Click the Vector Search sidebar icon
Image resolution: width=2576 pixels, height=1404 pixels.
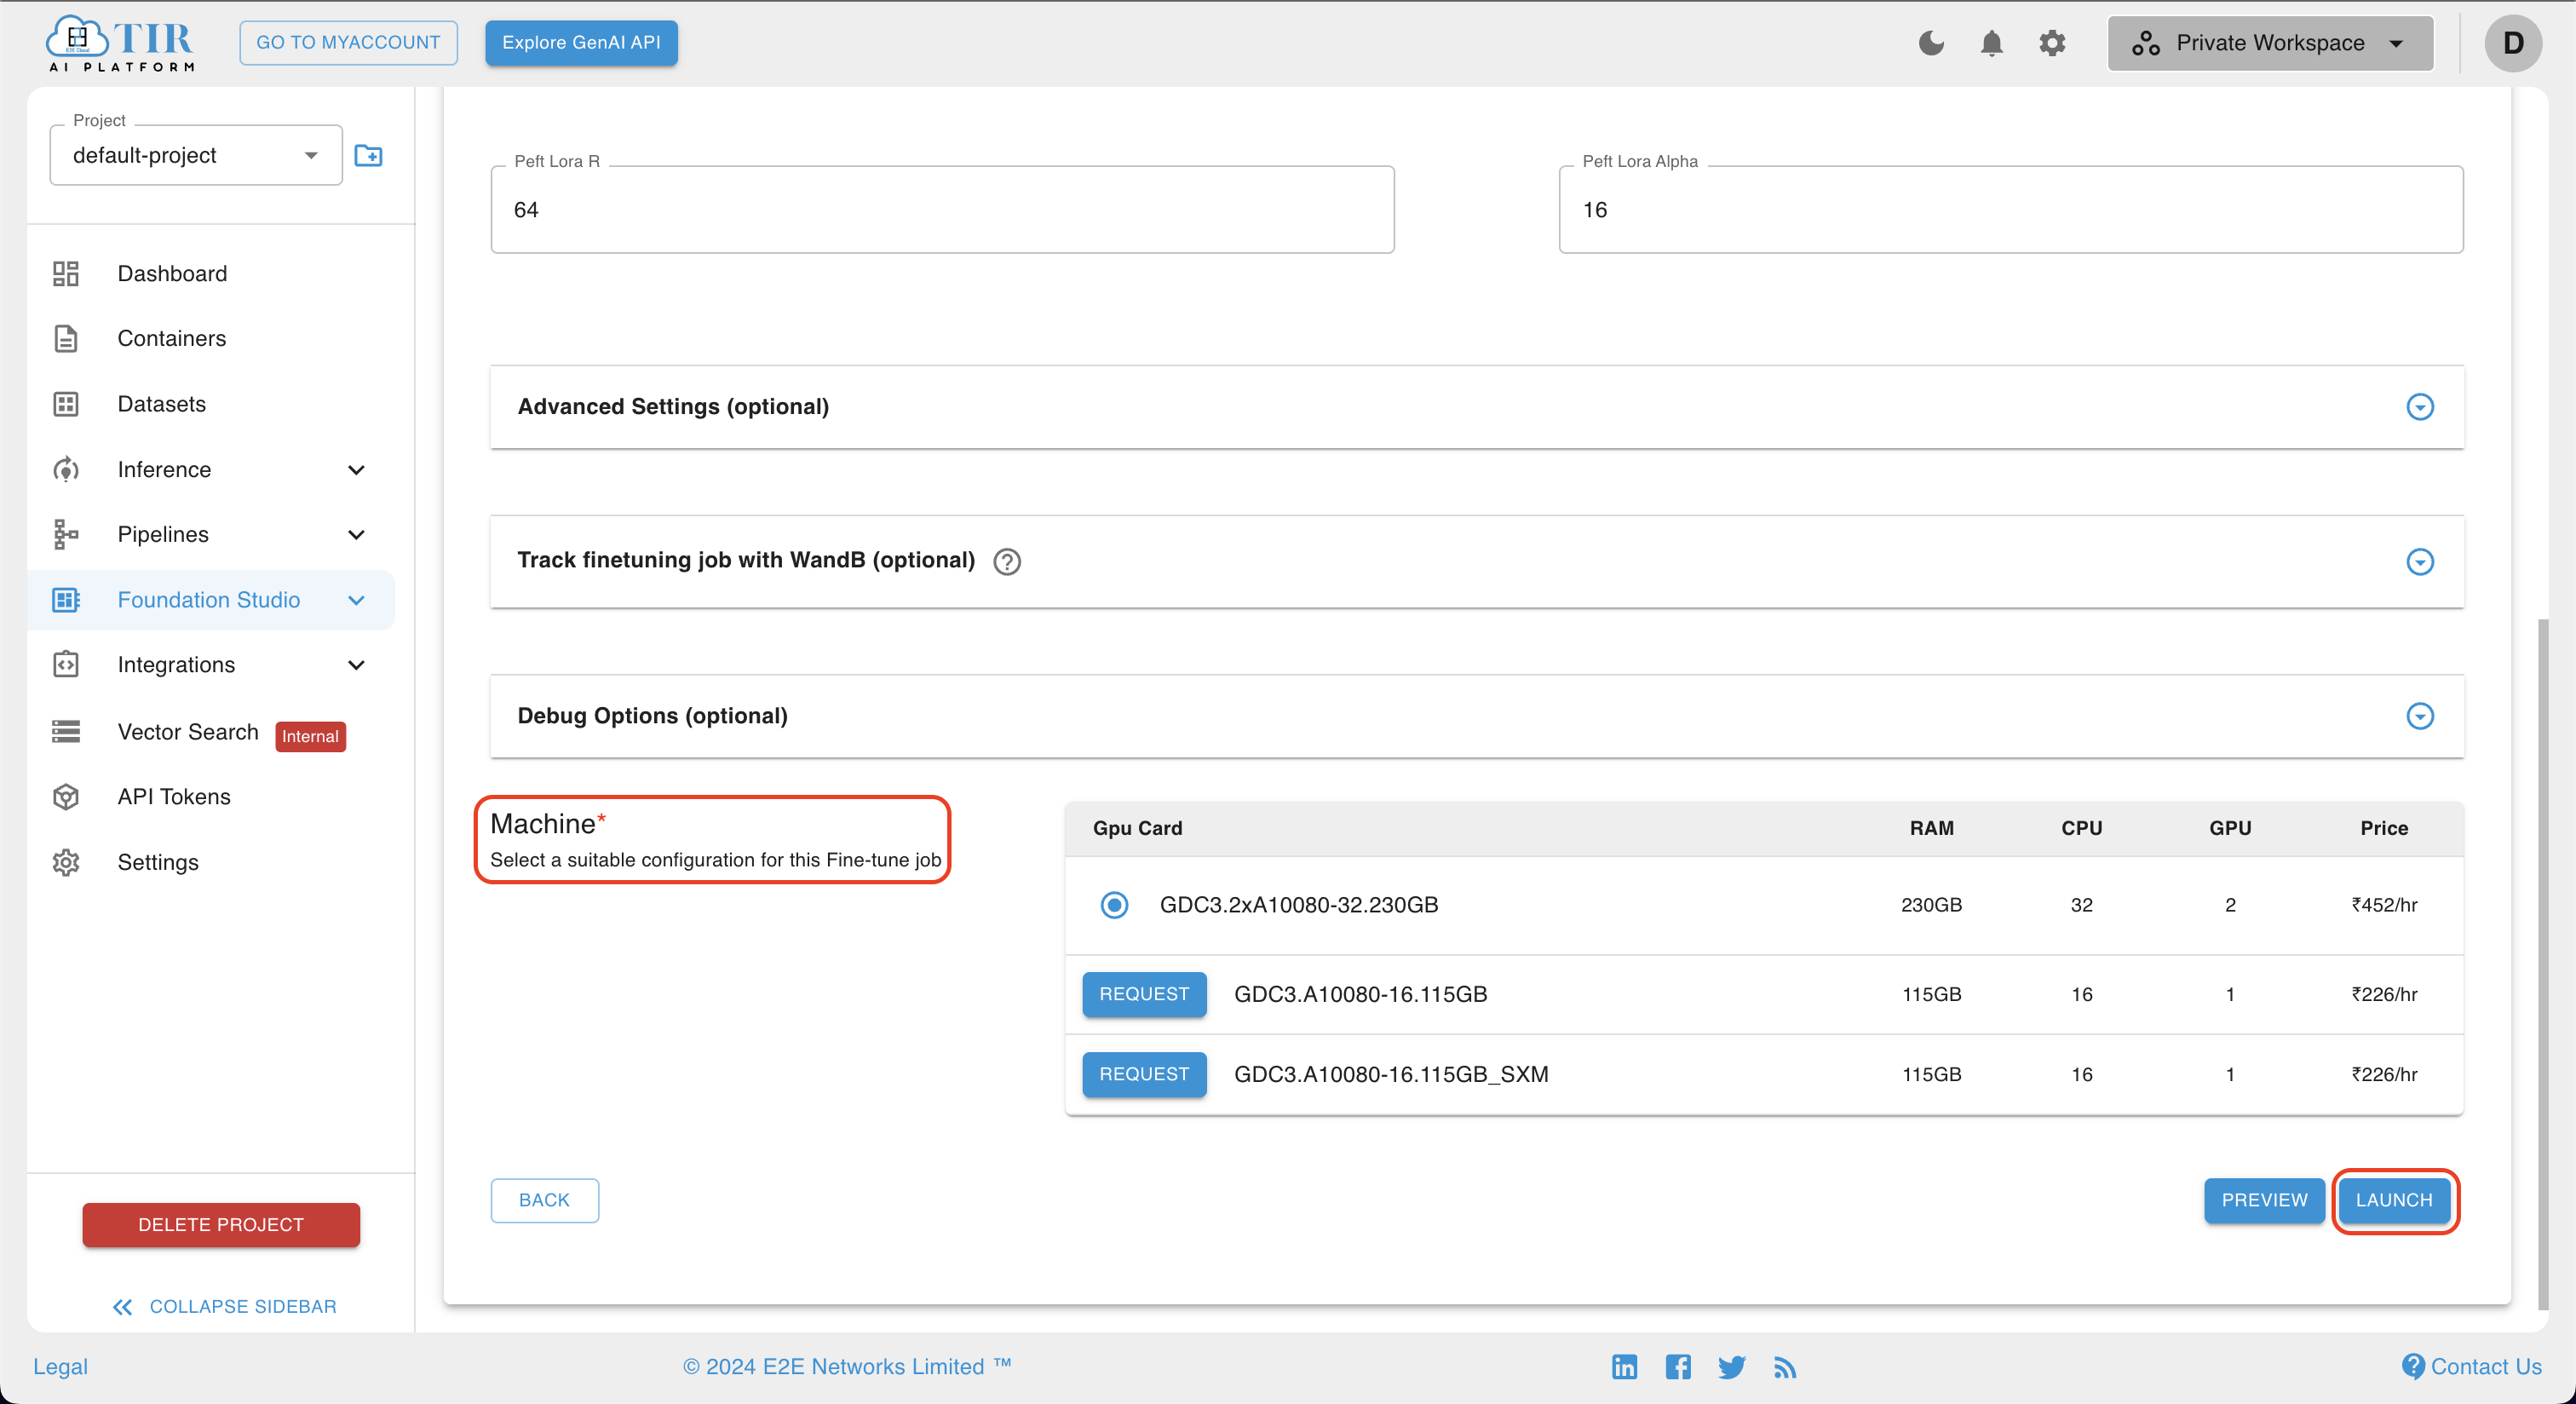click(66, 732)
